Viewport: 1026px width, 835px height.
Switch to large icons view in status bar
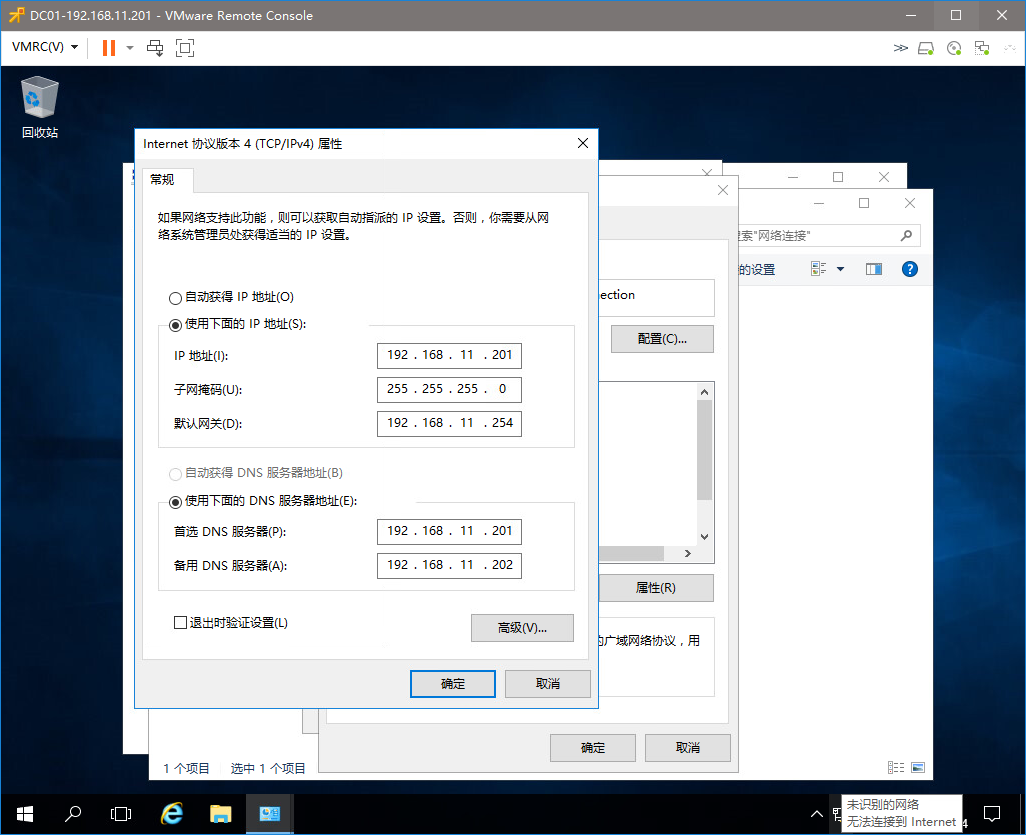coord(918,768)
